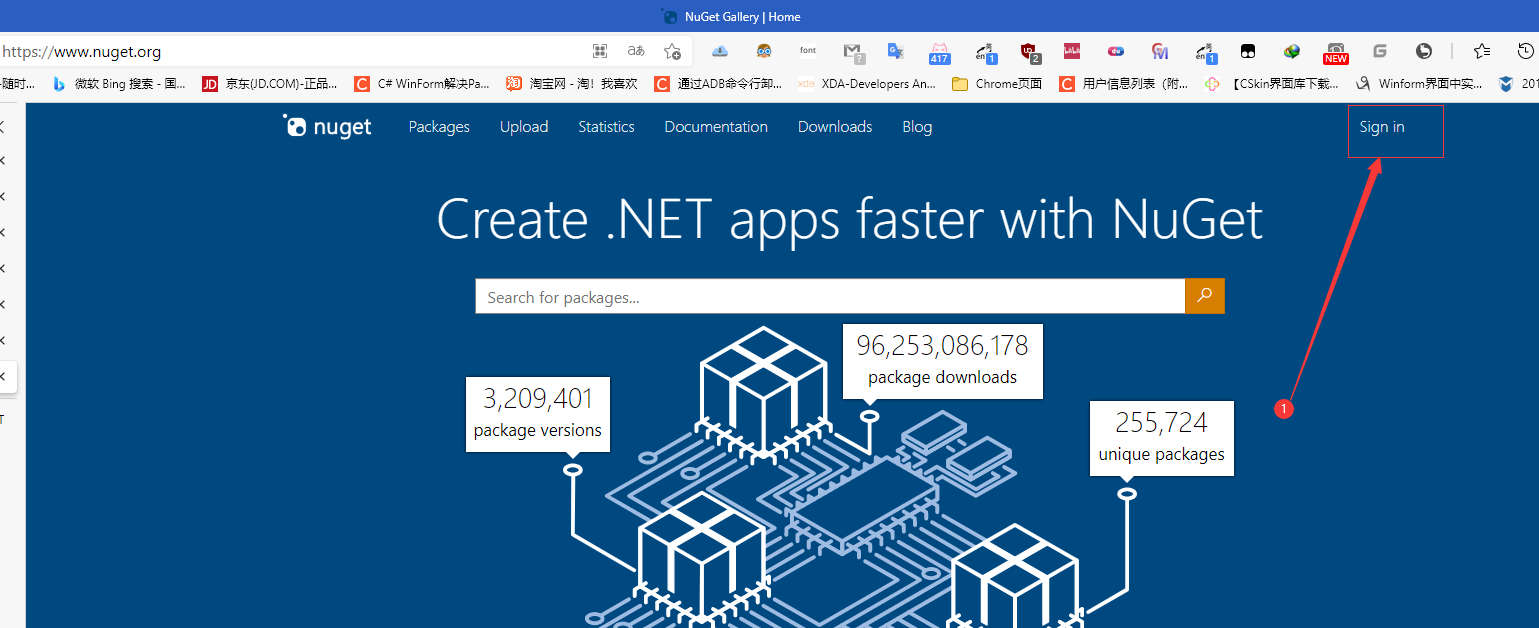Click the extension icon with red NEW badge
The height and width of the screenshot is (628, 1539).
pos(1336,52)
